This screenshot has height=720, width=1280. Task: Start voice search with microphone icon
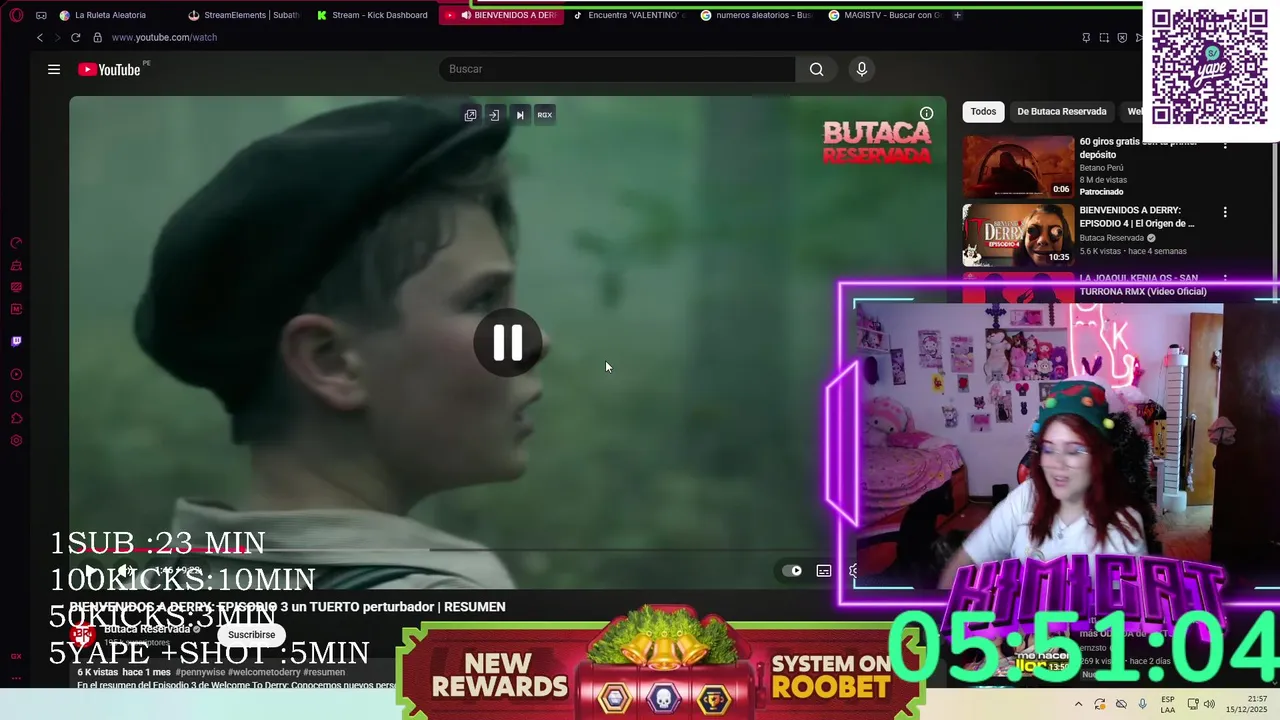(x=862, y=69)
